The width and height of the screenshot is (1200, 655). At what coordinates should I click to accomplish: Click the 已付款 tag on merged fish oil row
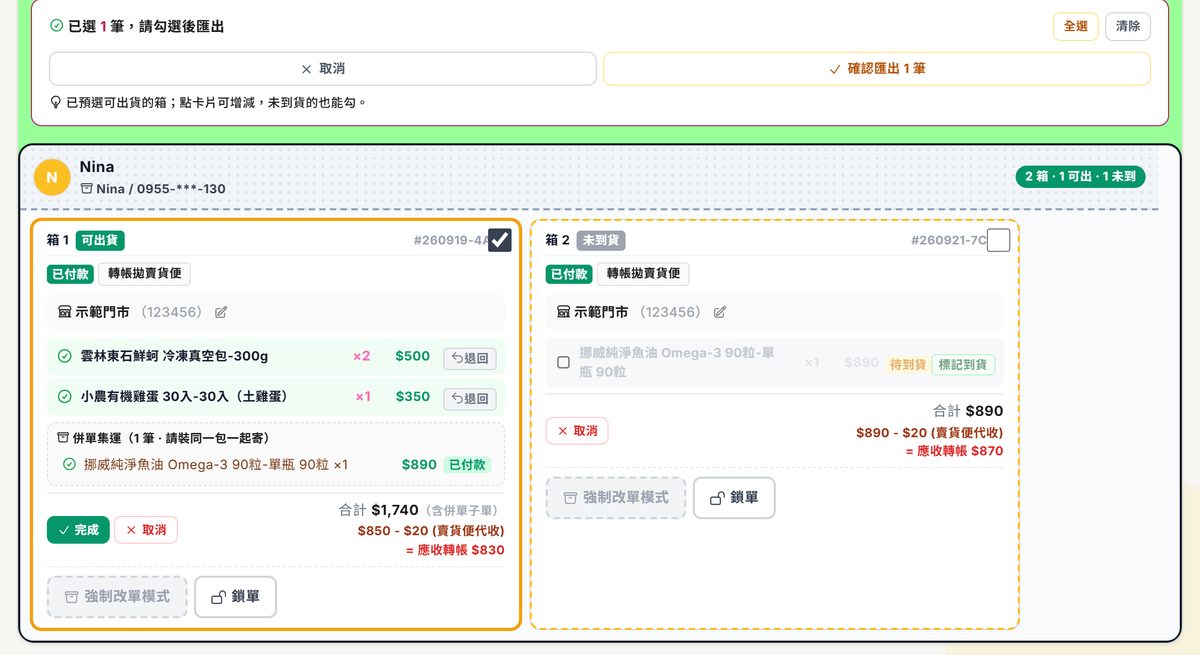tap(467, 465)
